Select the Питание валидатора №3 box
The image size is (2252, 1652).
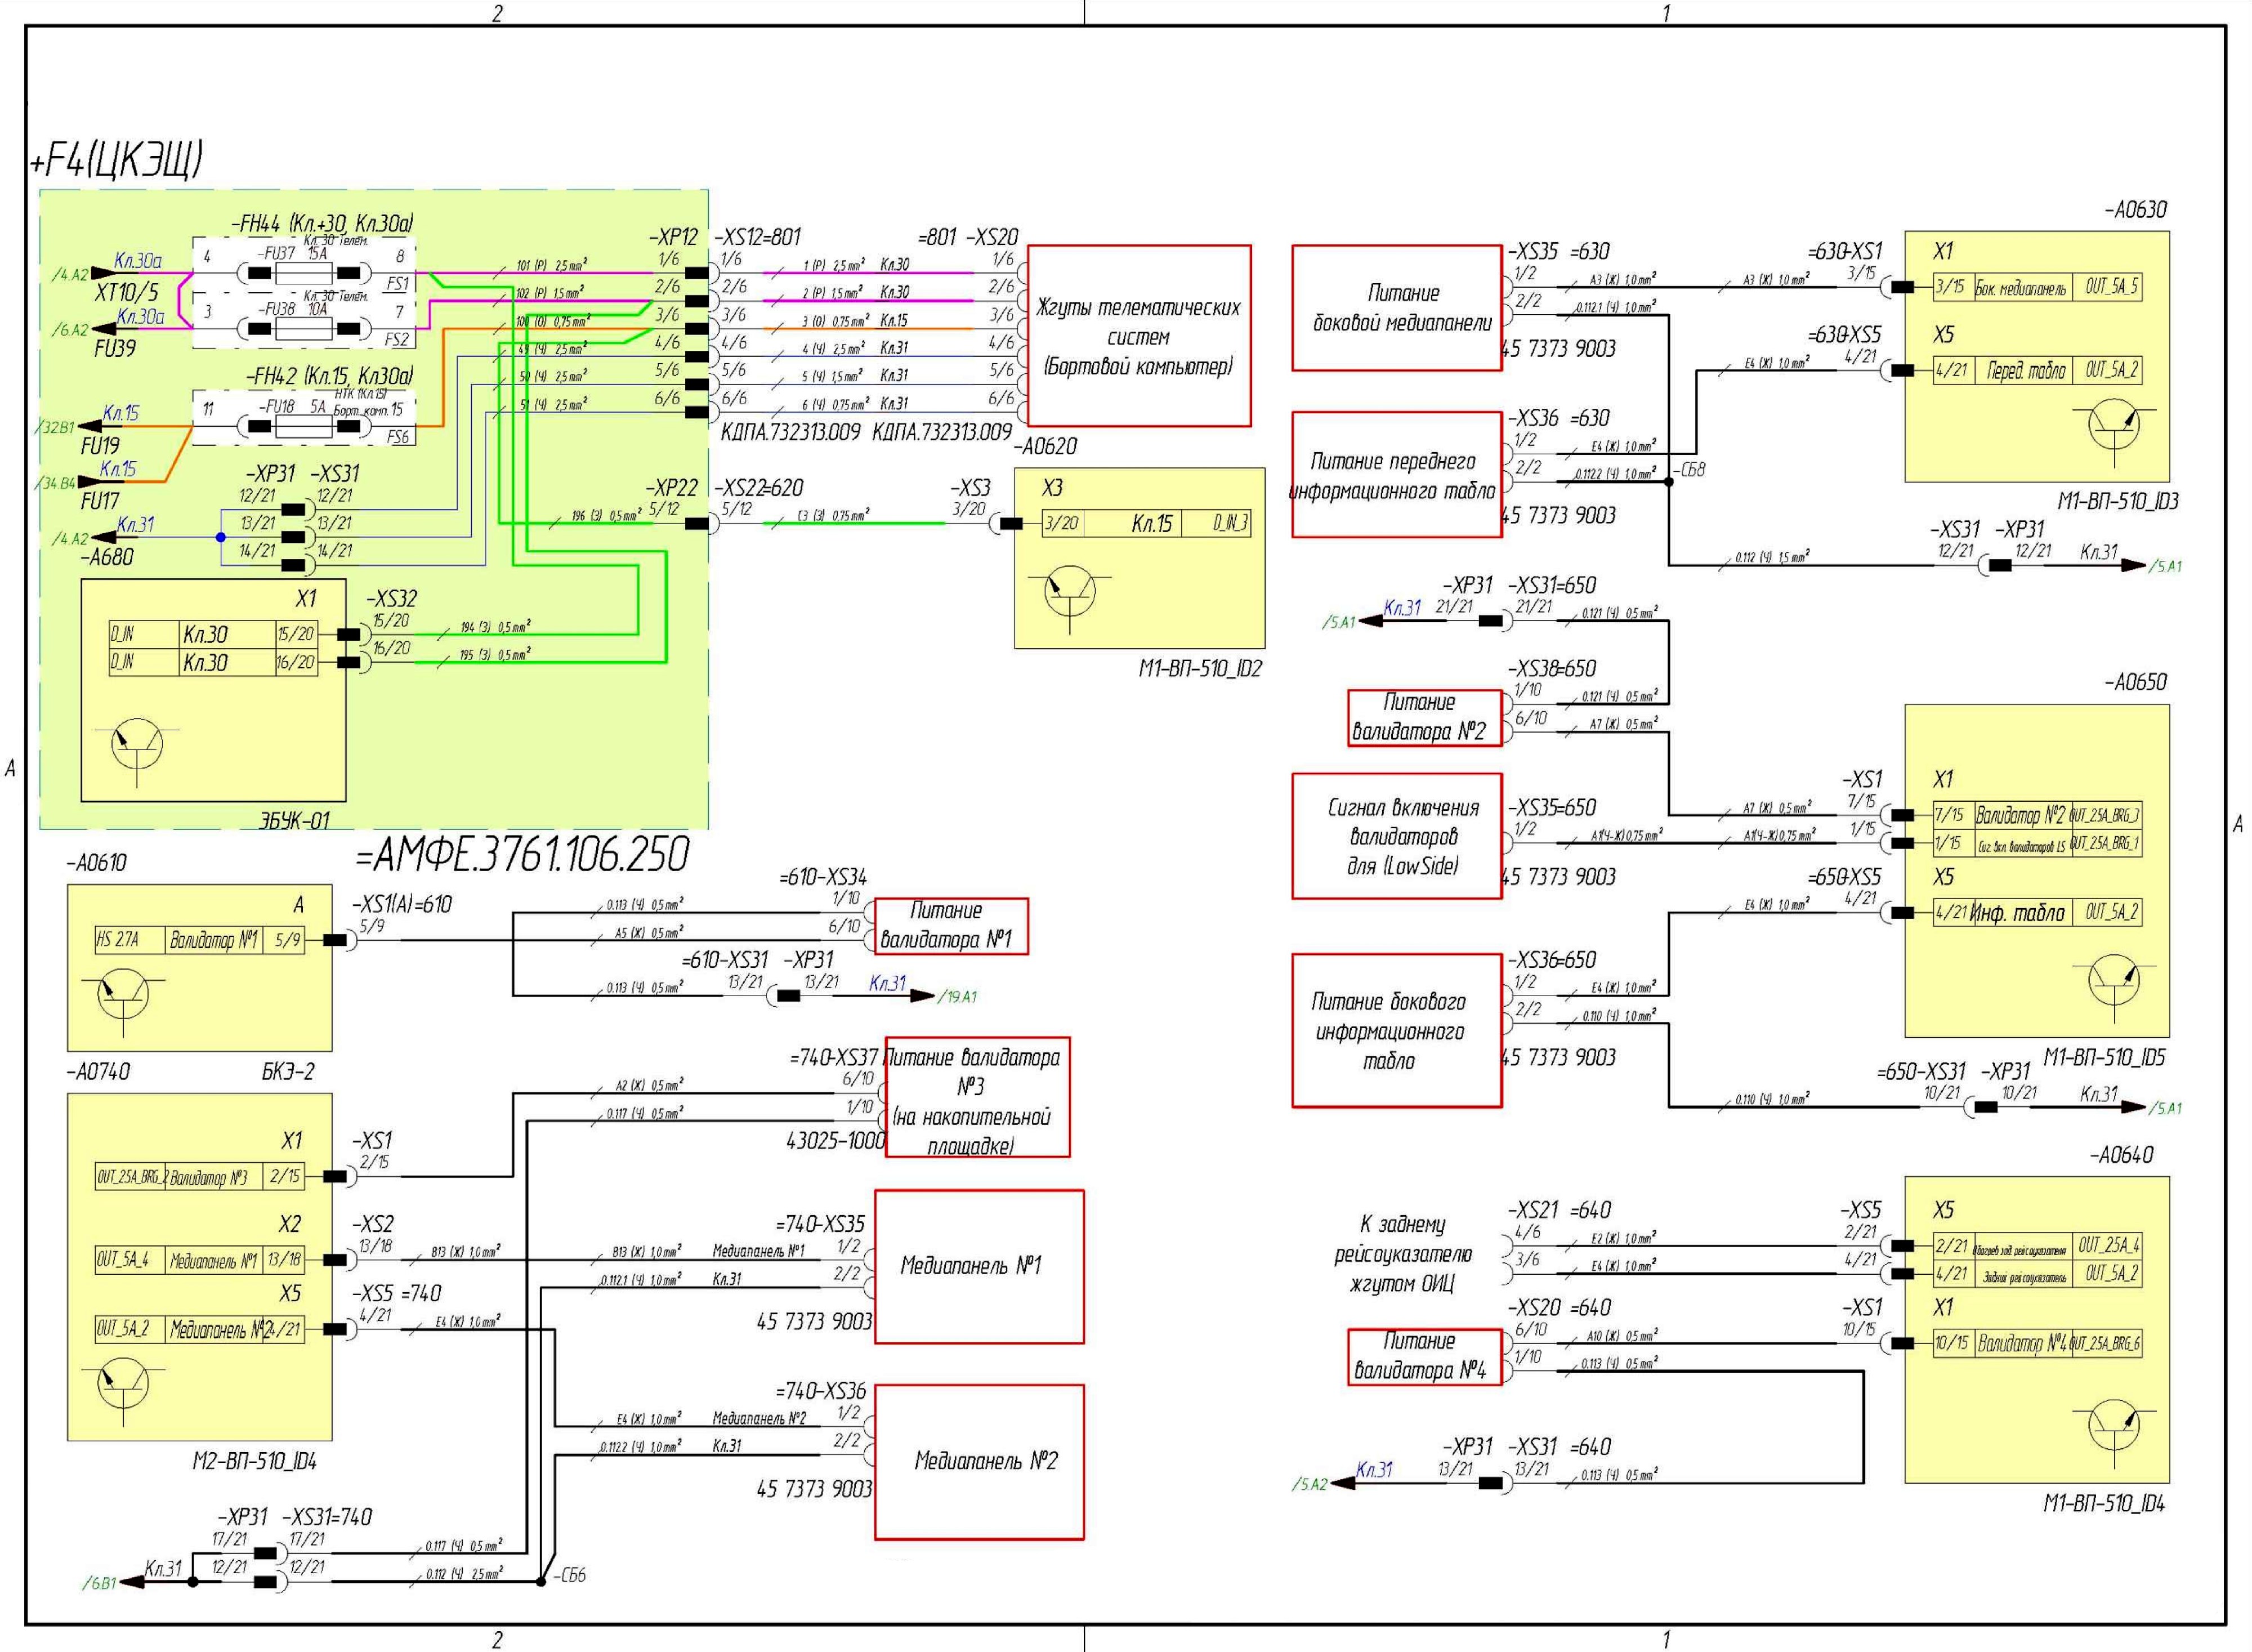pos(977,1097)
